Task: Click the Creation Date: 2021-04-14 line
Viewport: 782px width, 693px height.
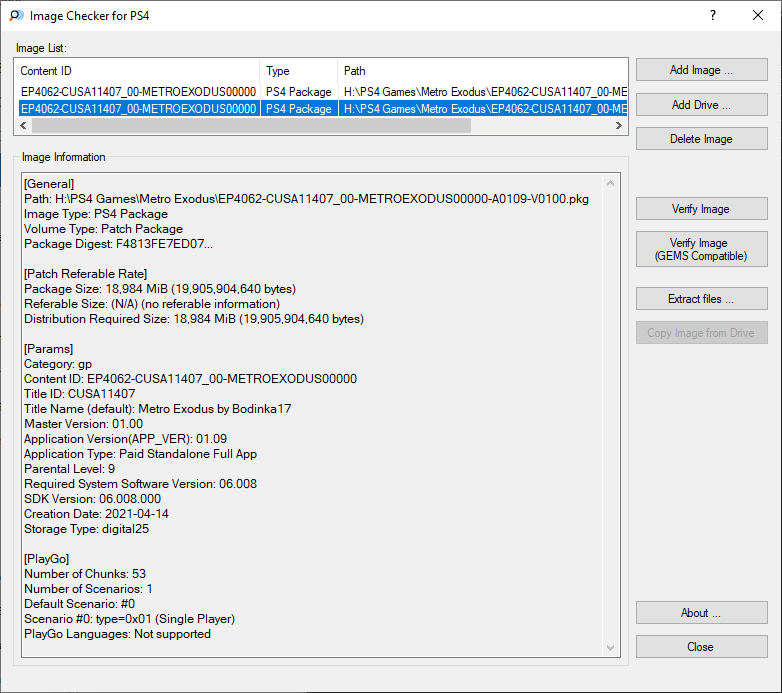Action: click(96, 514)
